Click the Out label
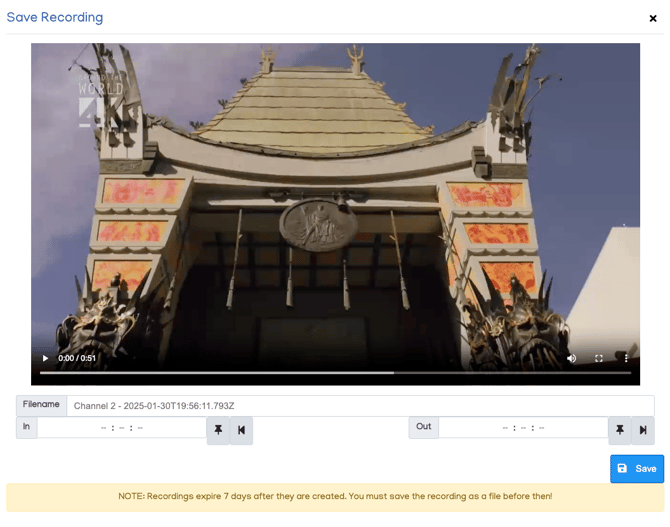The height and width of the screenshot is (527, 670). (423, 427)
